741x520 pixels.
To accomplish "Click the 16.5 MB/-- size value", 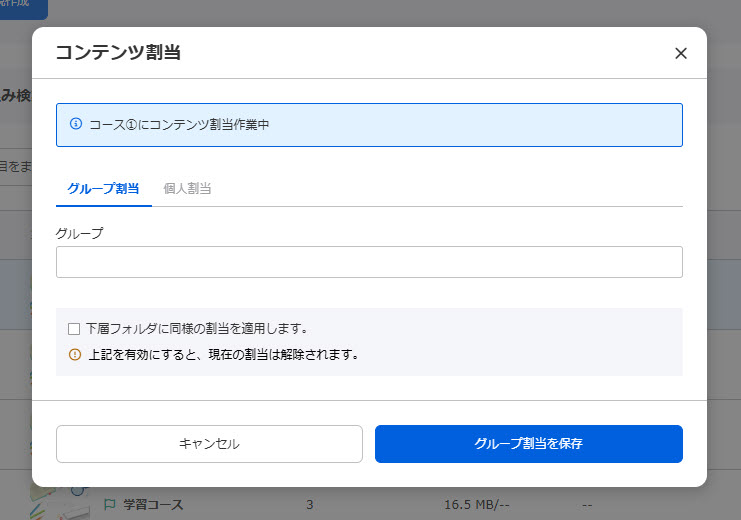I will pyautogui.click(x=476, y=504).
